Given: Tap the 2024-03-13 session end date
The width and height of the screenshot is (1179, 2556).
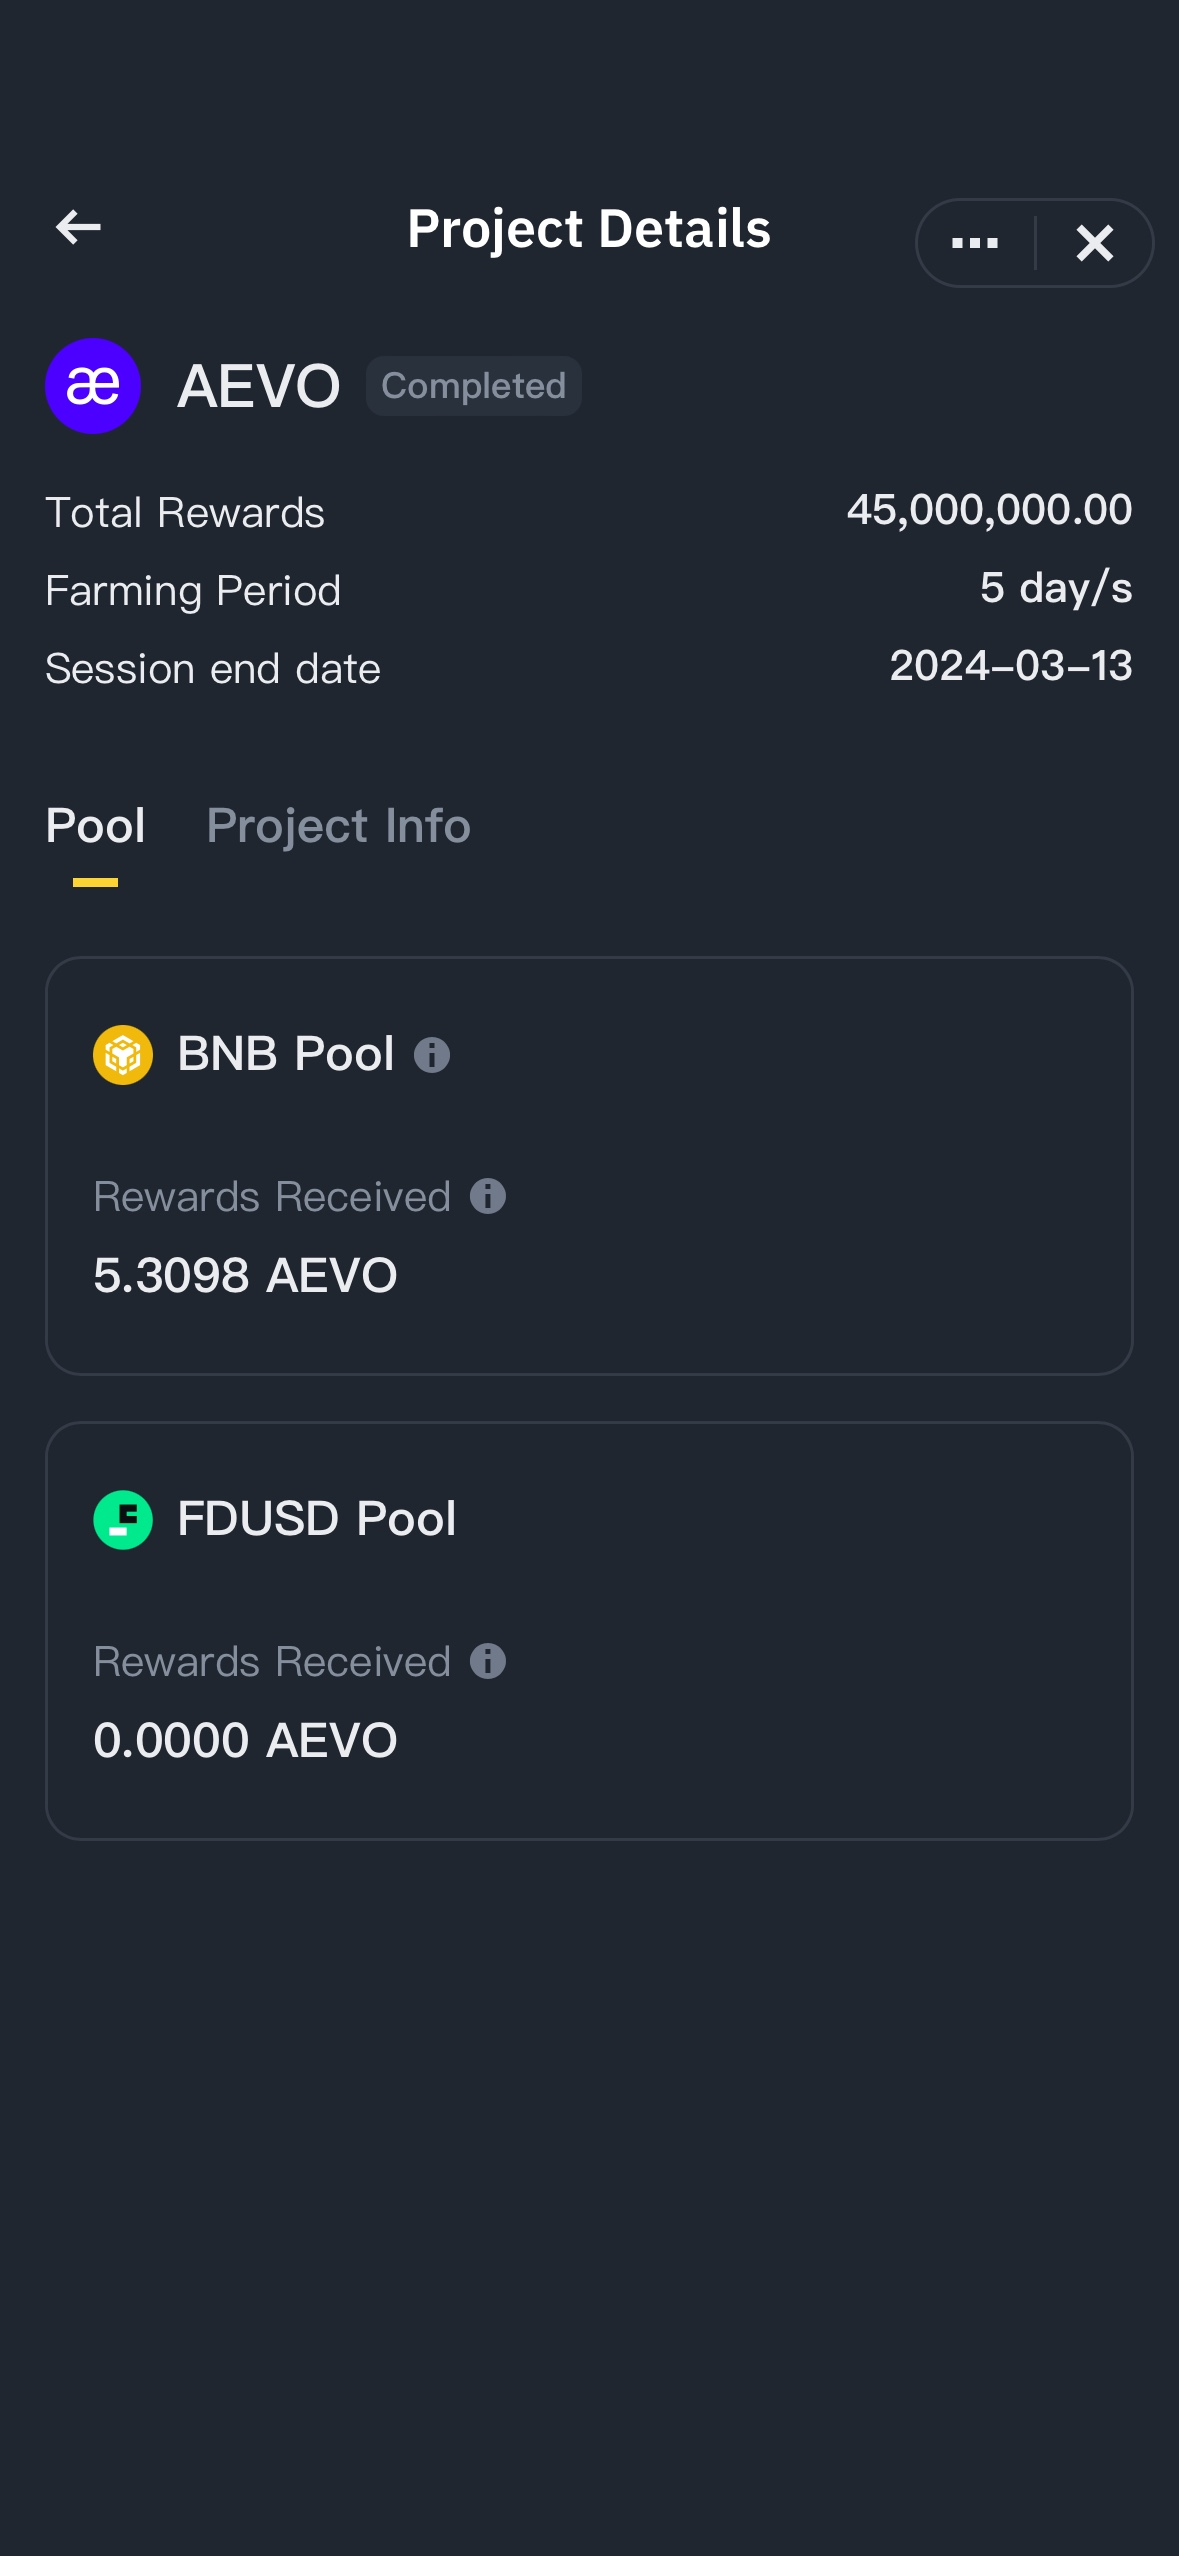Looking at the screenshot, I should 1011,666.
